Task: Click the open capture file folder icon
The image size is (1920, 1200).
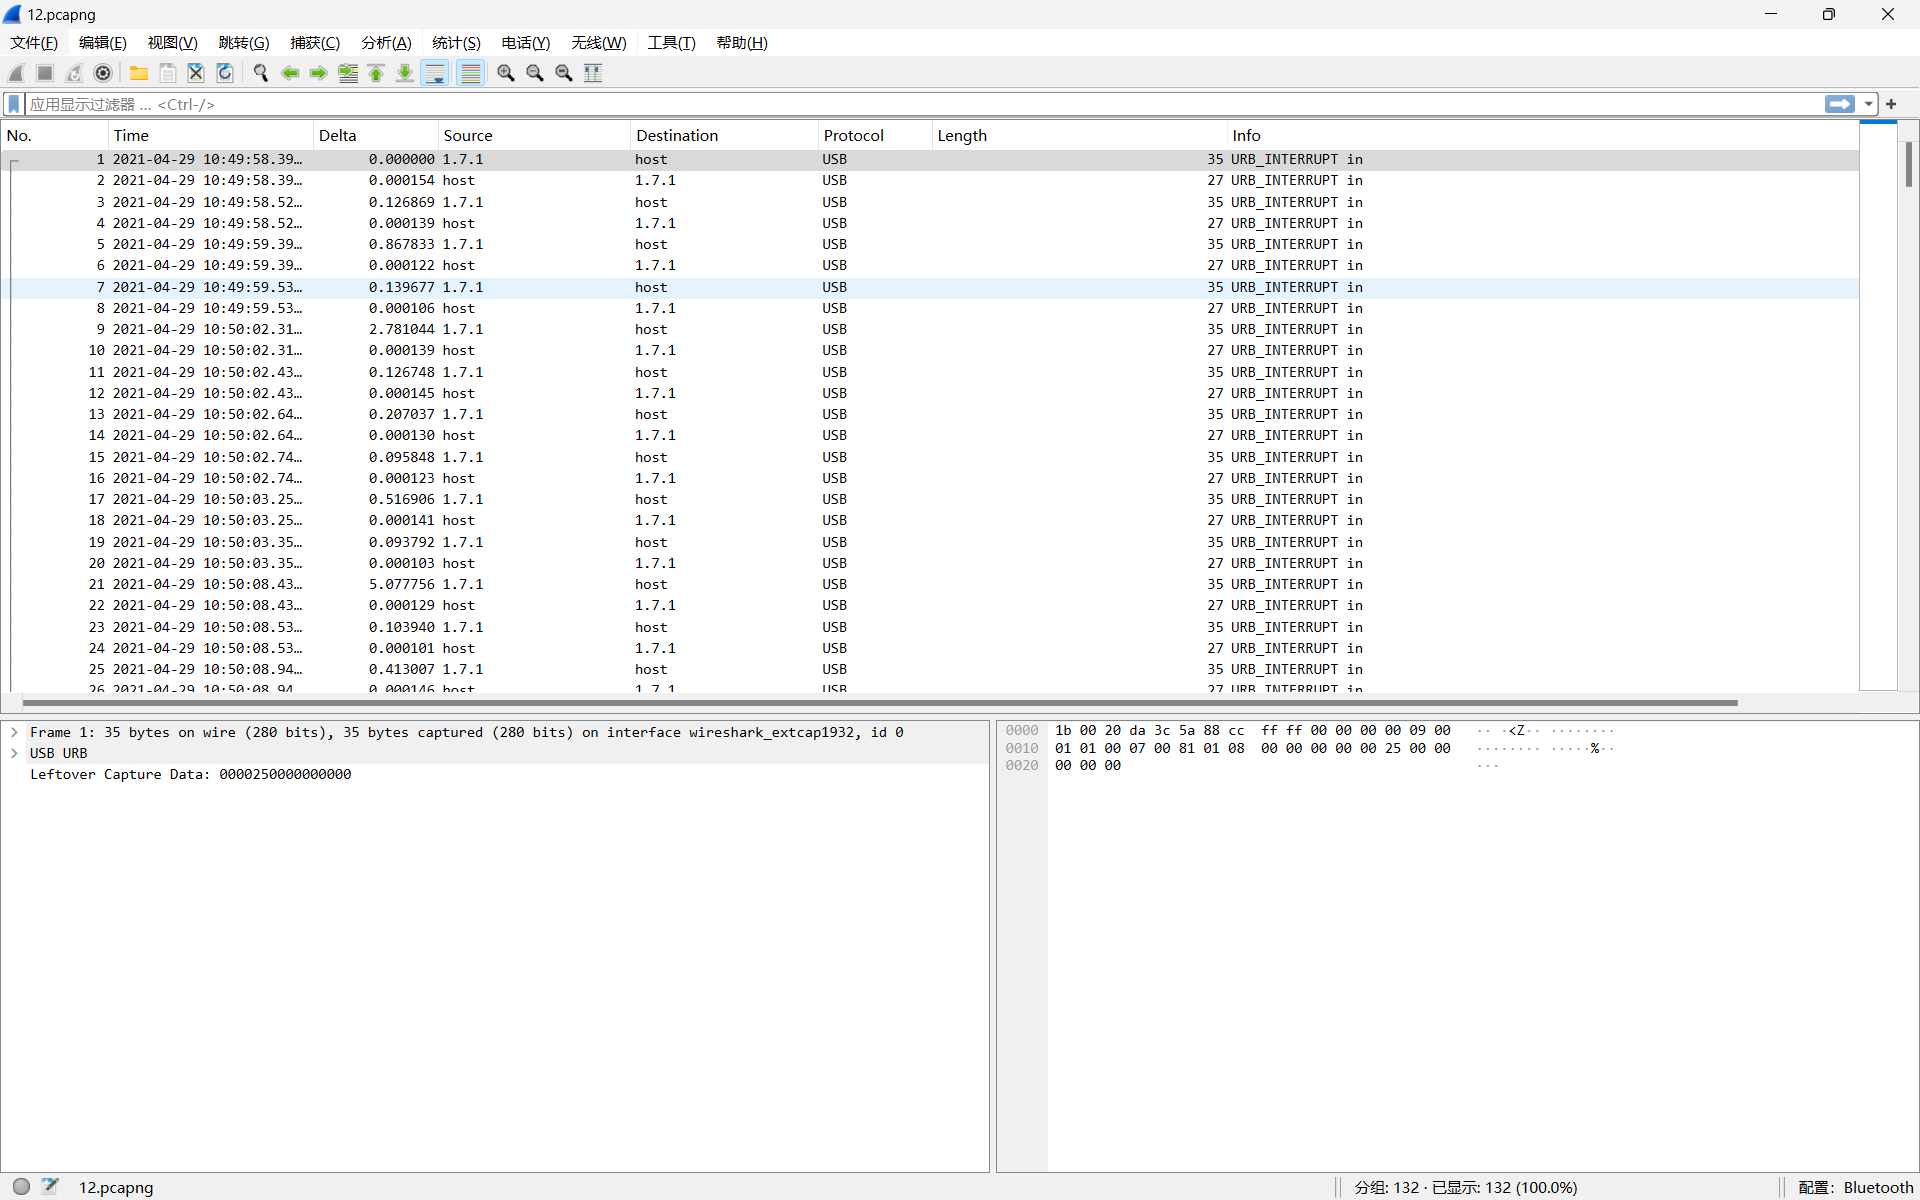Action: [x=139, y=73]
